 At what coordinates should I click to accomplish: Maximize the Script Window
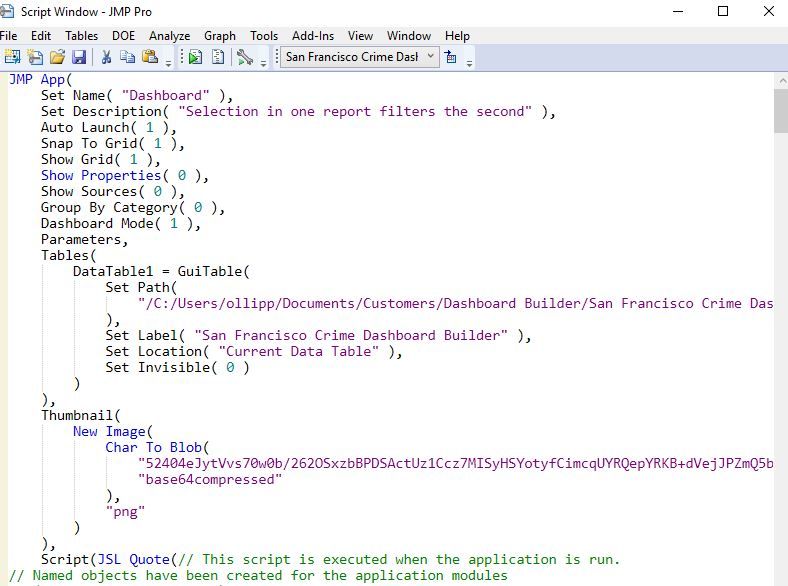click(723, 11)
